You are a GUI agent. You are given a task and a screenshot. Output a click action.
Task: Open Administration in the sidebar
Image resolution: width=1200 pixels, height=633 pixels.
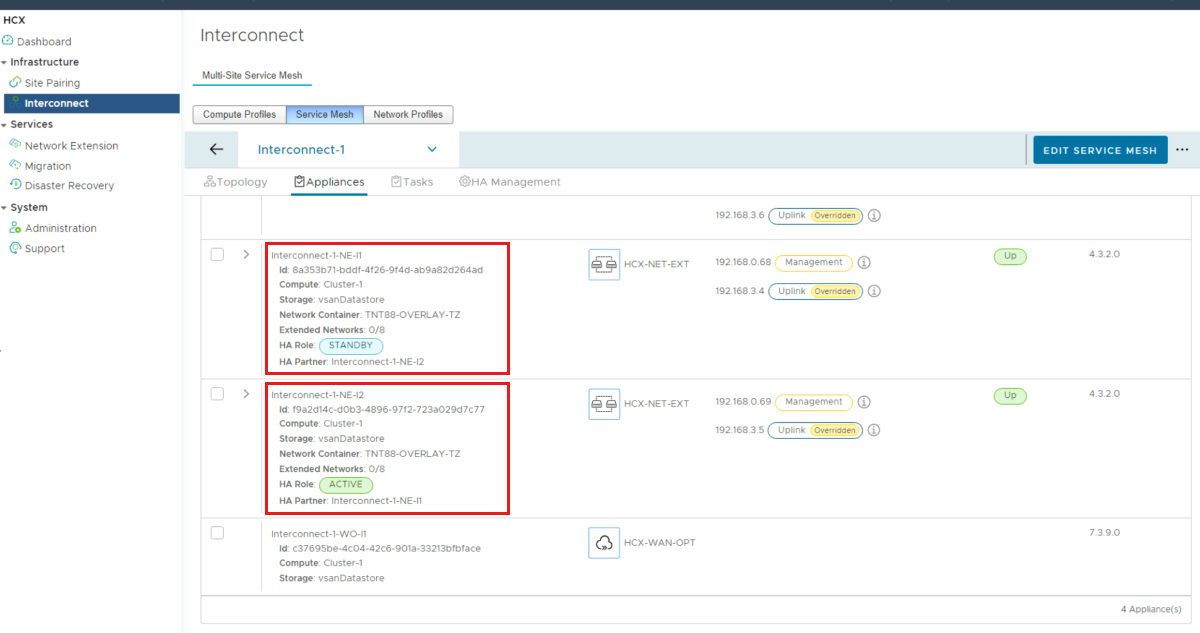point(61,228)
